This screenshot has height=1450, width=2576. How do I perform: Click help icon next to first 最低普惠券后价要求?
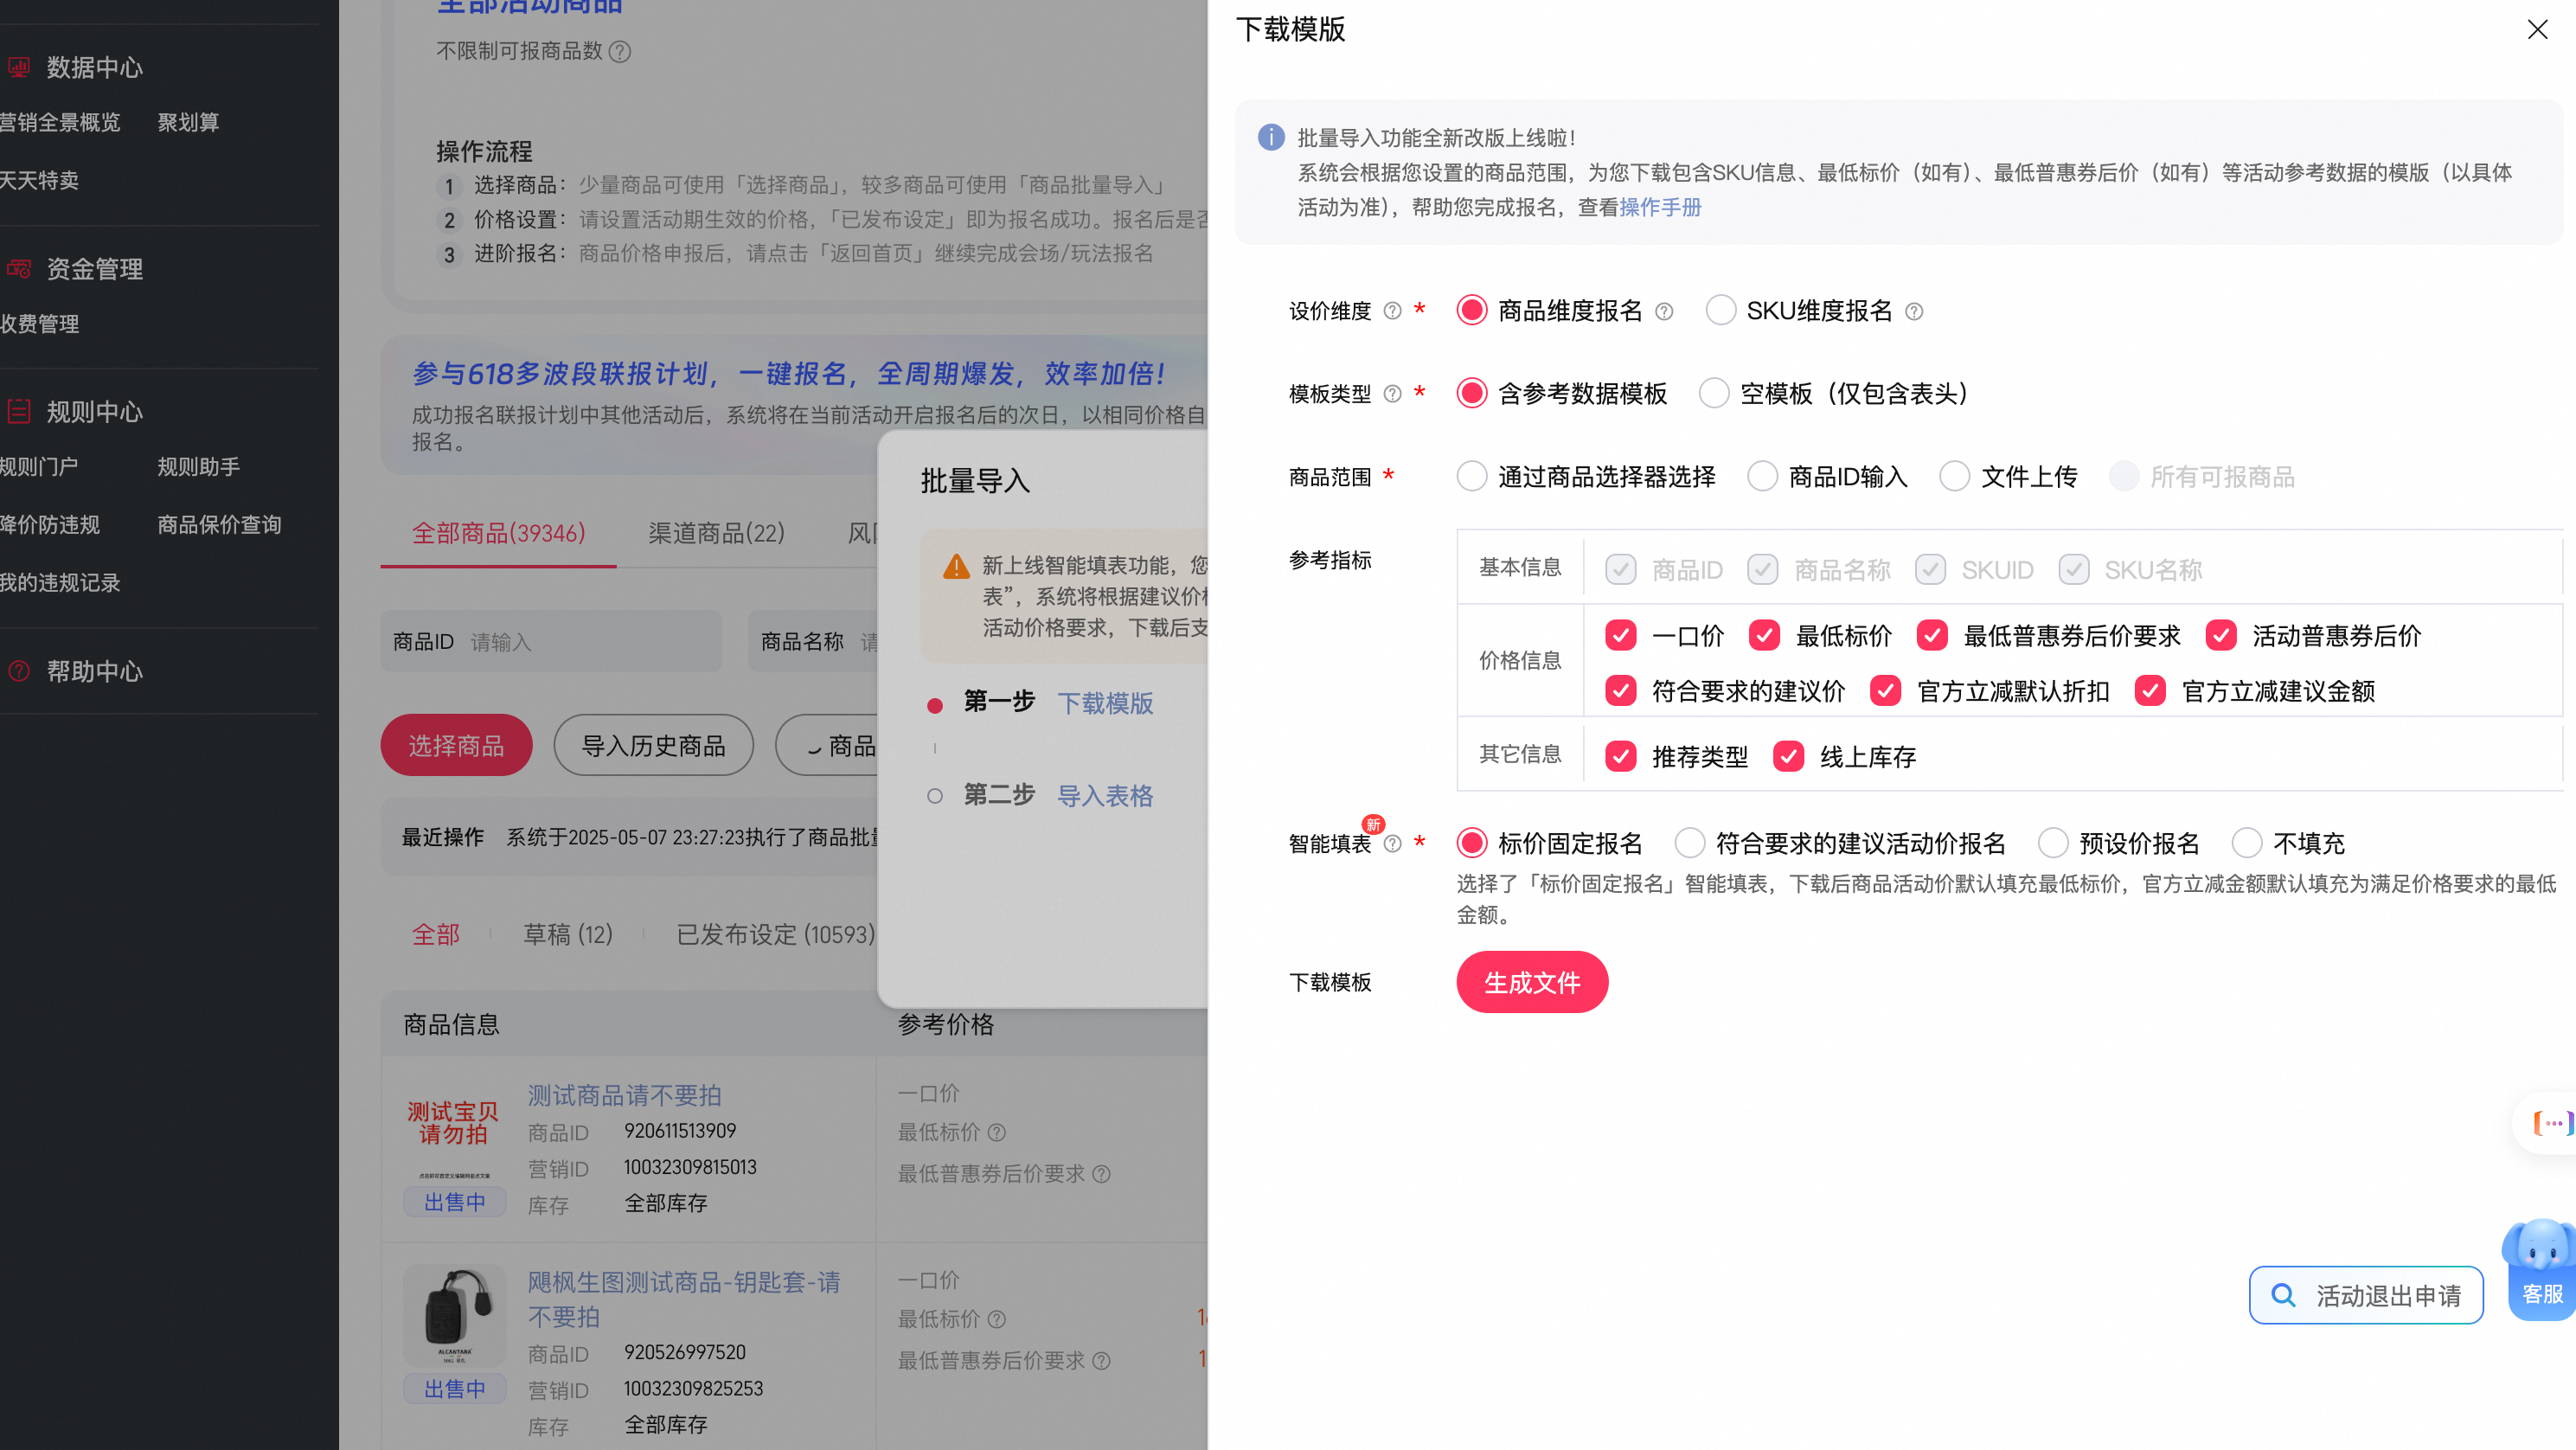tap(1101, 1174)
